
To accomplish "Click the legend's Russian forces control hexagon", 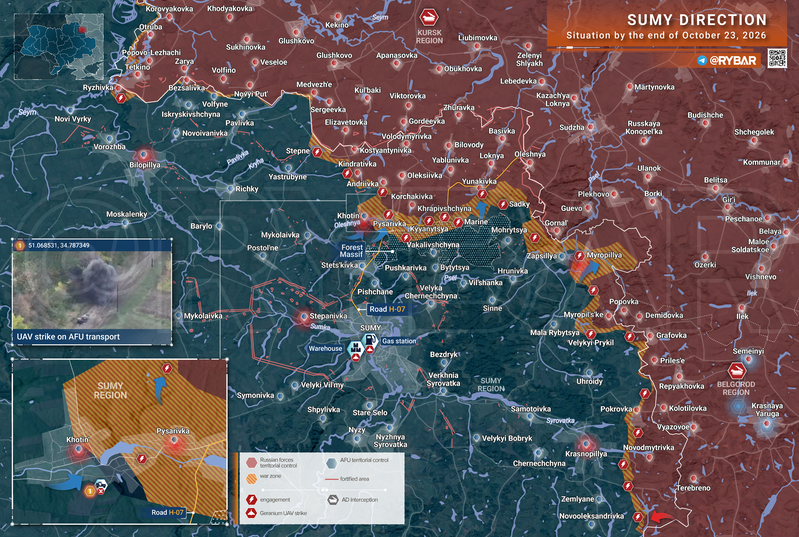I will point(251,463).
